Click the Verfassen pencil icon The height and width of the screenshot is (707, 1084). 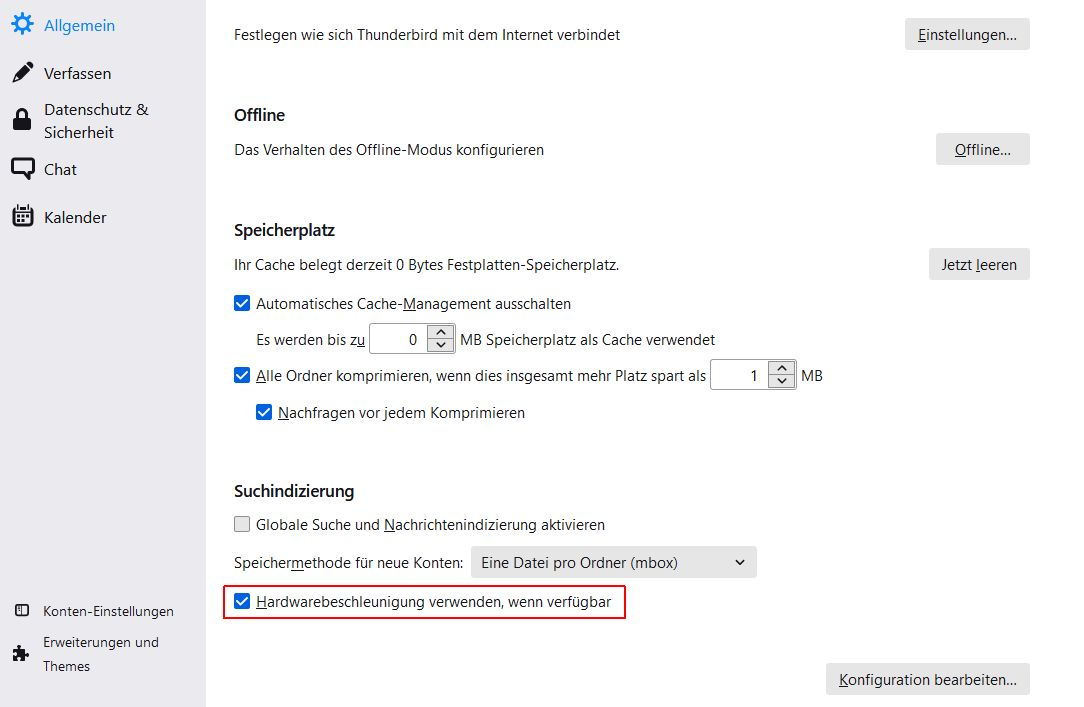point(22,73)
